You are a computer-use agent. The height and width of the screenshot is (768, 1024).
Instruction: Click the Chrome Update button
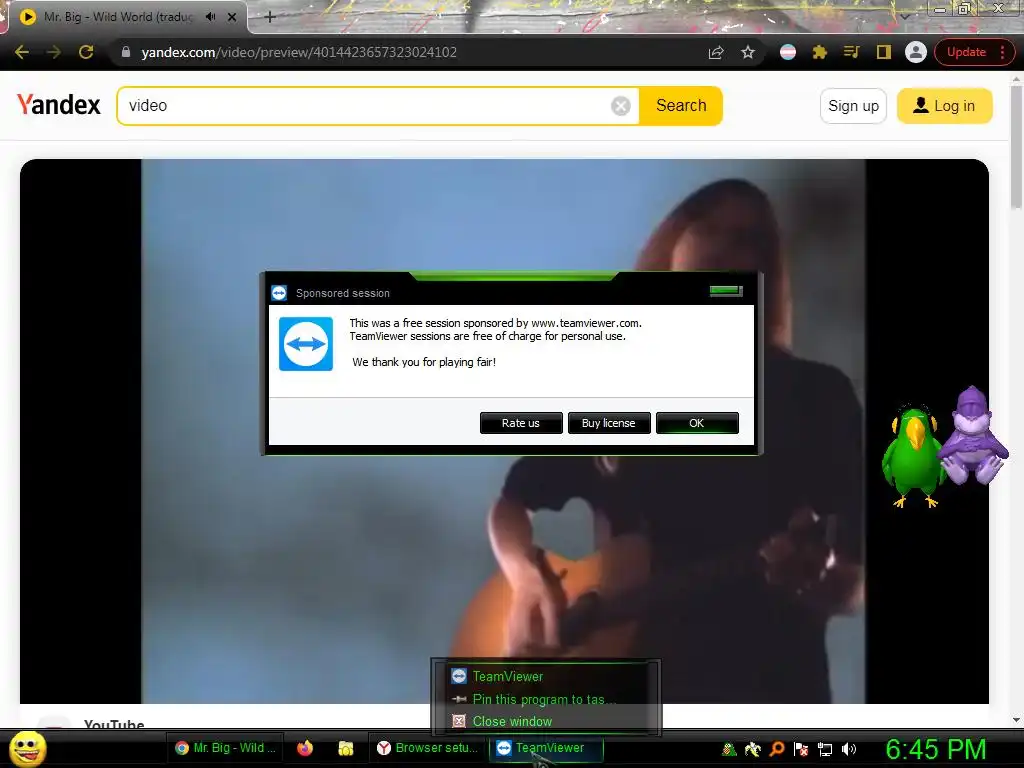[x=966, y=52]
